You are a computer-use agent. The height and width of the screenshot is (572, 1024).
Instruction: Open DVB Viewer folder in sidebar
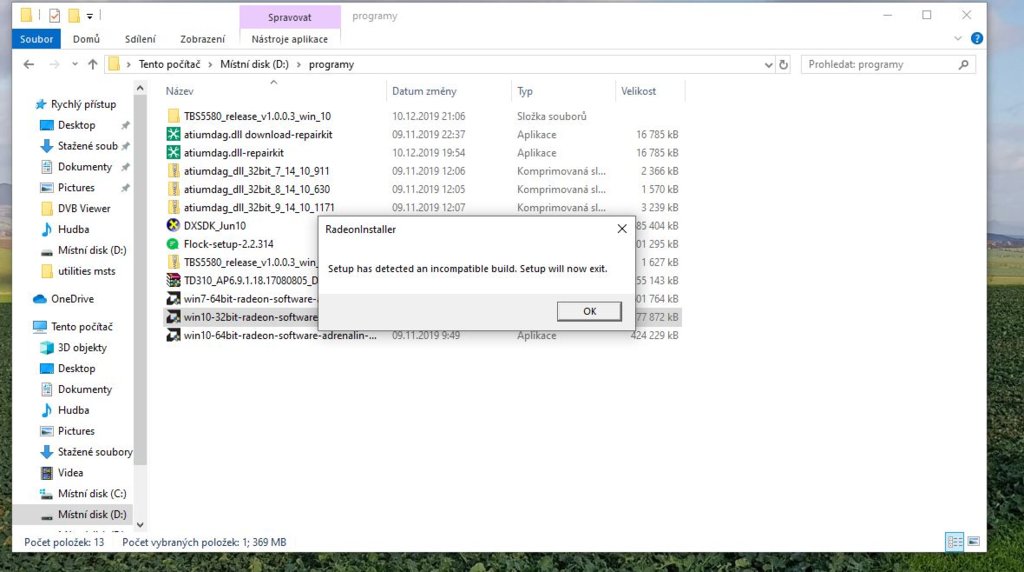click(84, 209)
